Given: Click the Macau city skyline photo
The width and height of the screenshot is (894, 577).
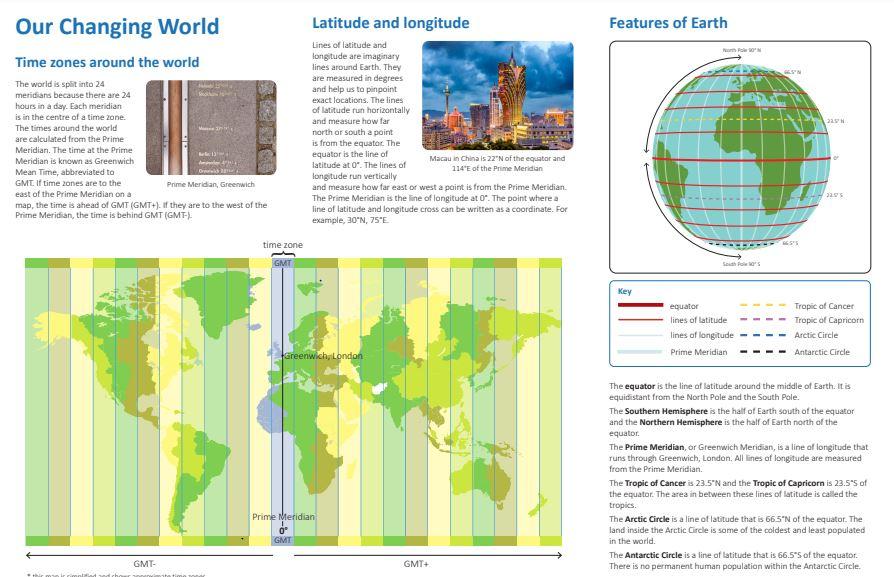Looking at the screenshot, I should point(497,95).
